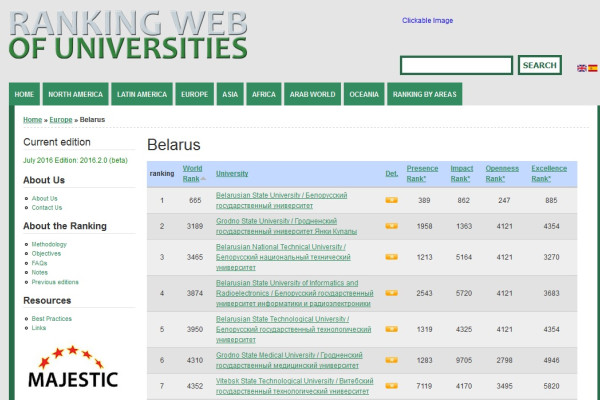Click openness rank value 2798

point(504,360)
